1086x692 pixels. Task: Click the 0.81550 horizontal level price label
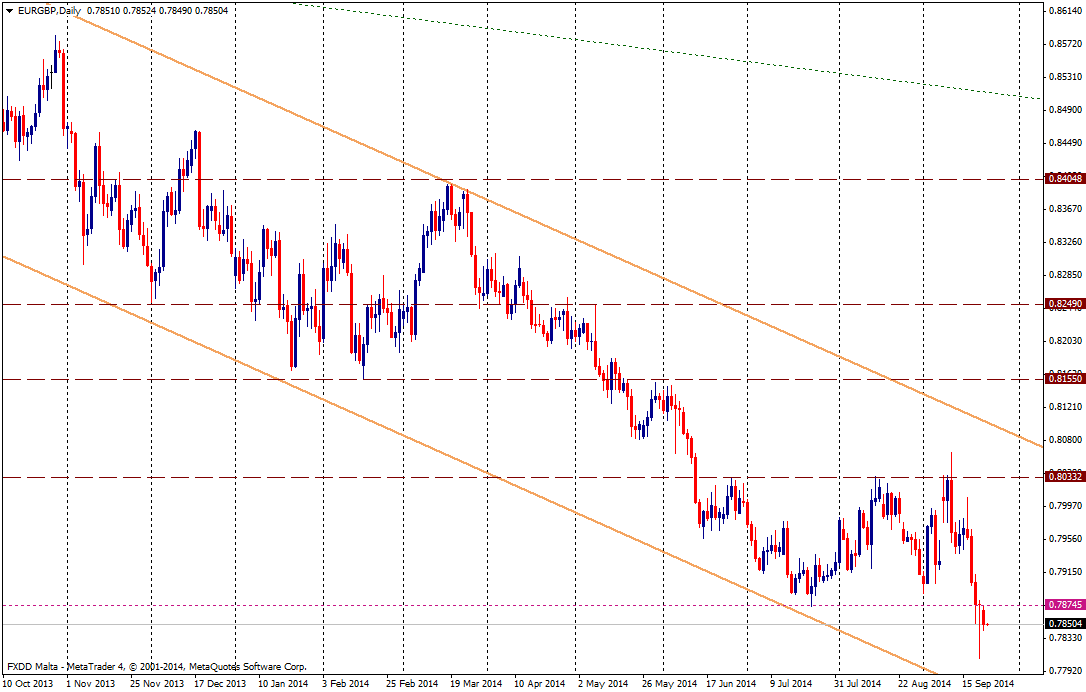click(x=1062, y=380)
